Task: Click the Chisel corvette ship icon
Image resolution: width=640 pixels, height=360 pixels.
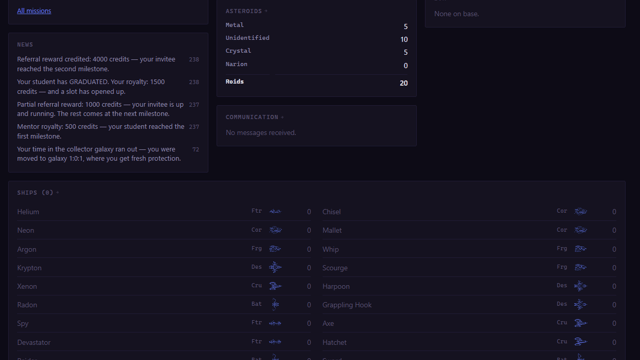Action: click(x=580, y=211)
